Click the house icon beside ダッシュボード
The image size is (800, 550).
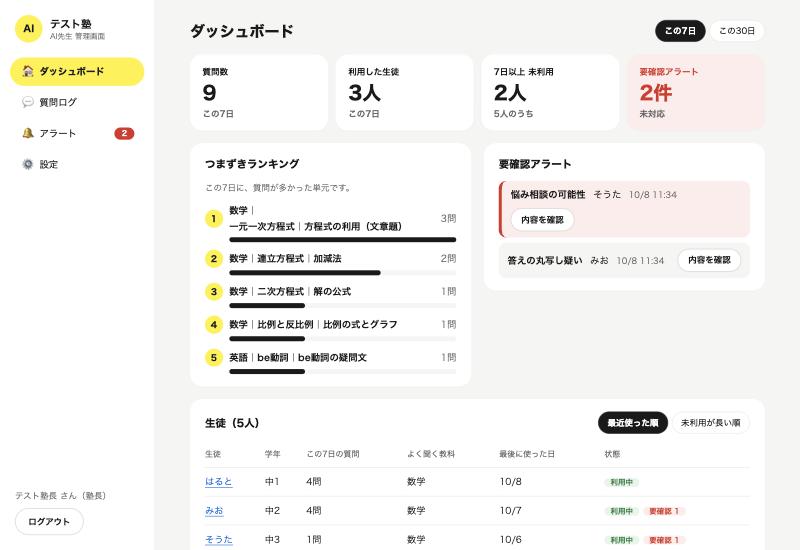tap(28, 71)
